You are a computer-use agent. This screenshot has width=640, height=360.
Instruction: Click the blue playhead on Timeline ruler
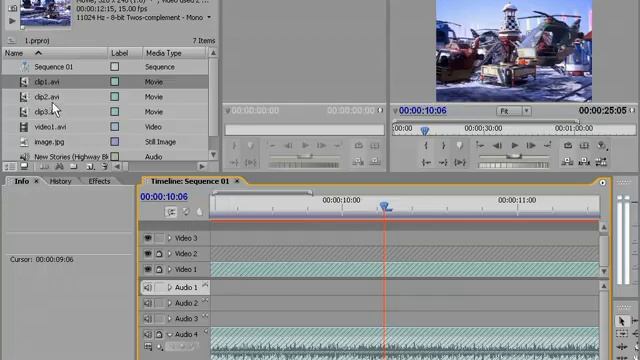[x=384, y=206]
